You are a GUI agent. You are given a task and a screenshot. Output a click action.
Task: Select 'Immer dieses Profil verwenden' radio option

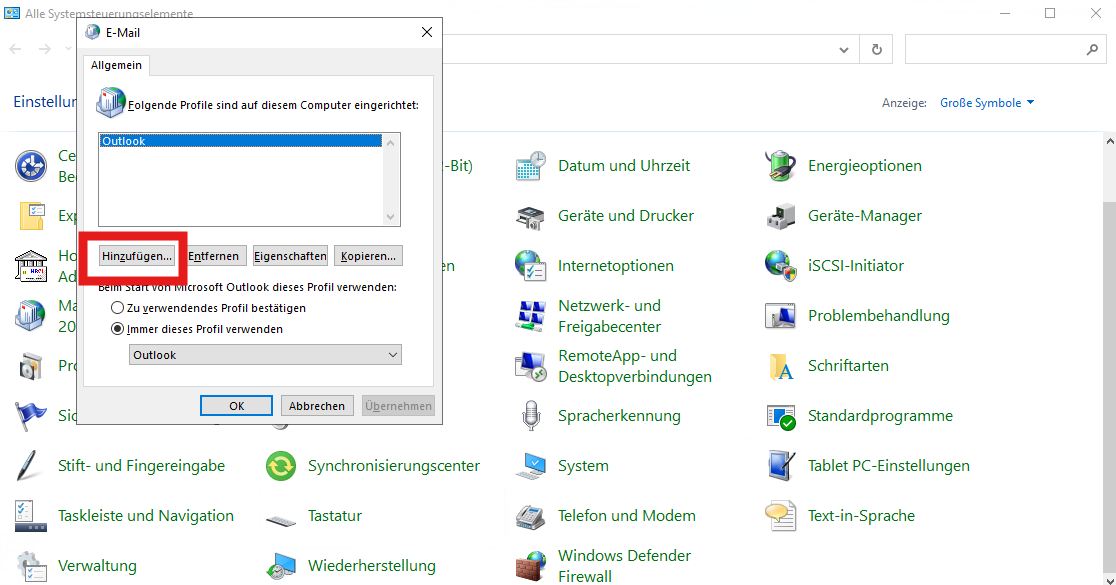click(x=117, y=329)
